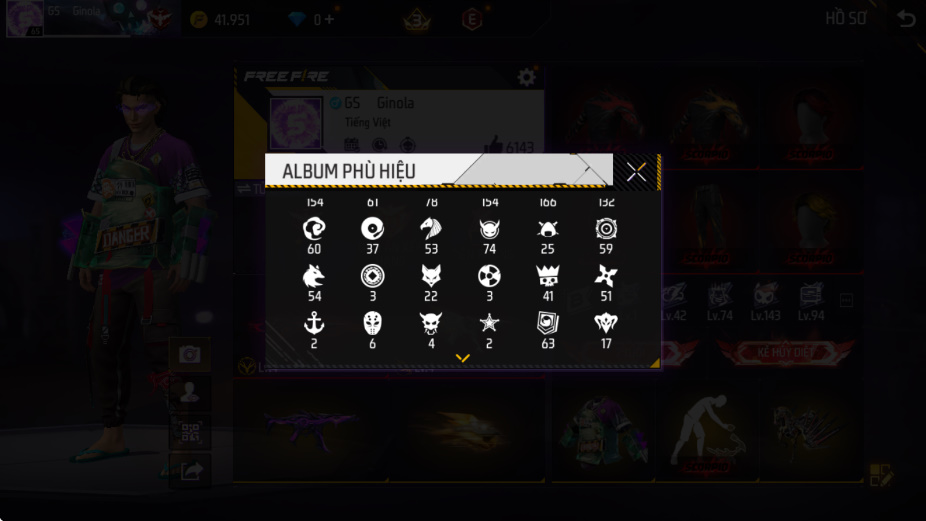926x521 pixels.
Task: Go back using the return arrow
Action: click(905, 19)
